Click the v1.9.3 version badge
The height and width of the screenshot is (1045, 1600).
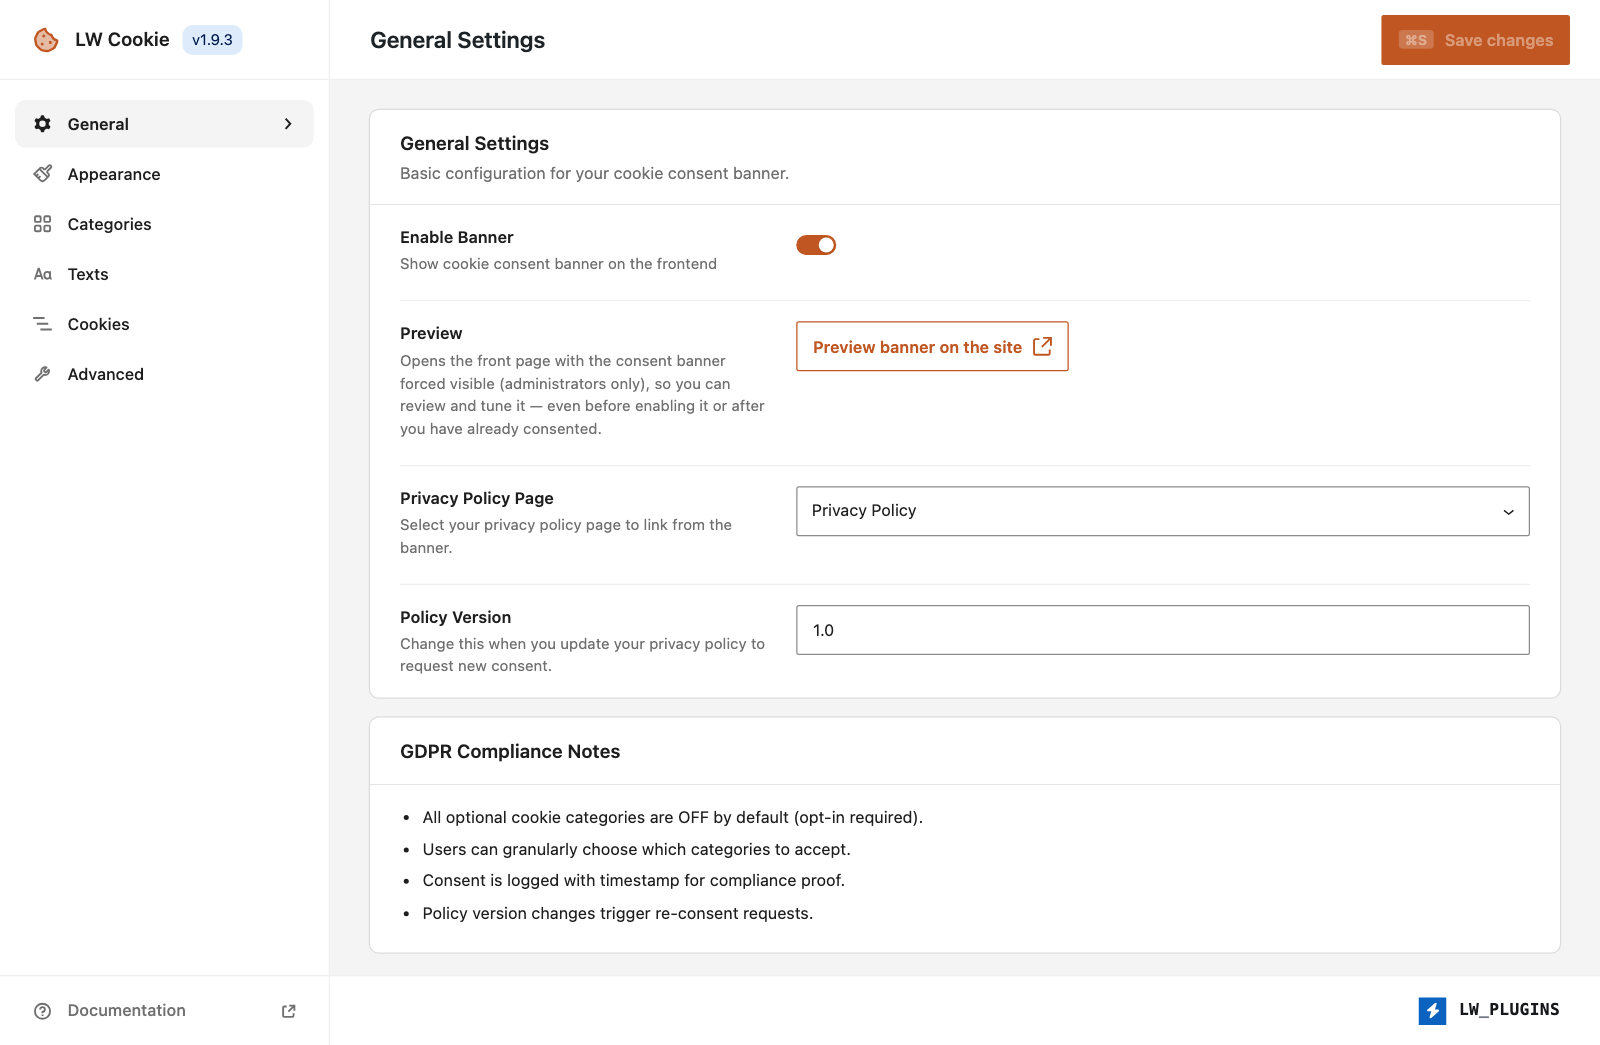[x=212, y=40]
